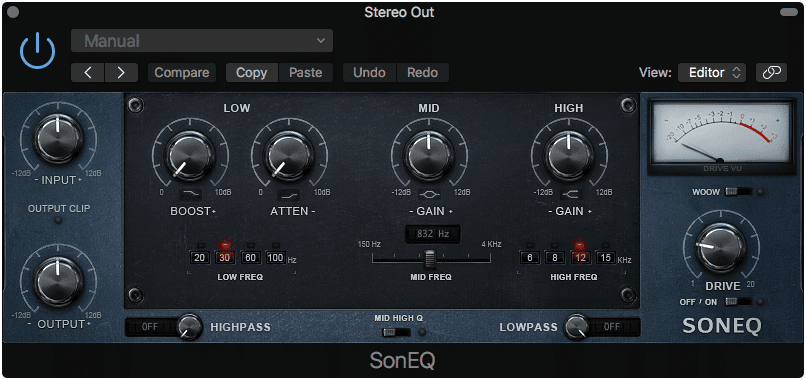This screenshot has height=380, width=806.
Task: Go to previous preset with left arrow
Action: 87,73
